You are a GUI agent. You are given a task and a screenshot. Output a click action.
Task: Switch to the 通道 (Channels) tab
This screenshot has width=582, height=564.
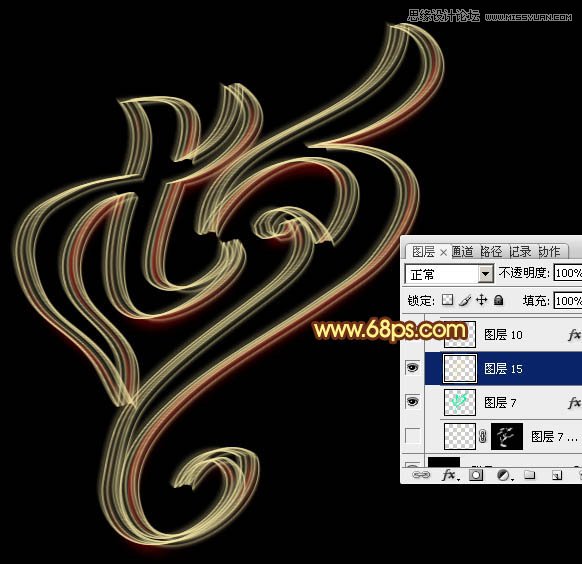(462, 252)
